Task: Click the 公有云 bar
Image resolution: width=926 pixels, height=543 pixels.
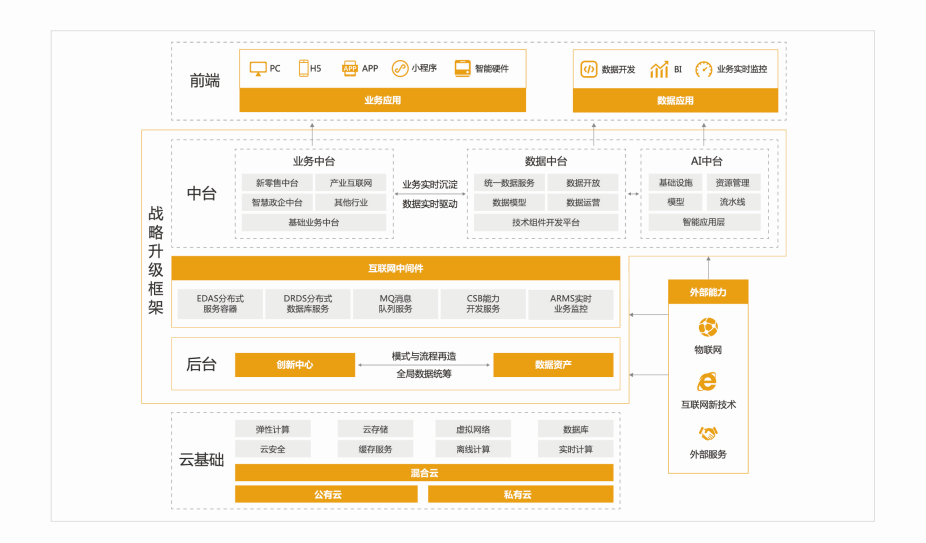Action: pos(327,494)
